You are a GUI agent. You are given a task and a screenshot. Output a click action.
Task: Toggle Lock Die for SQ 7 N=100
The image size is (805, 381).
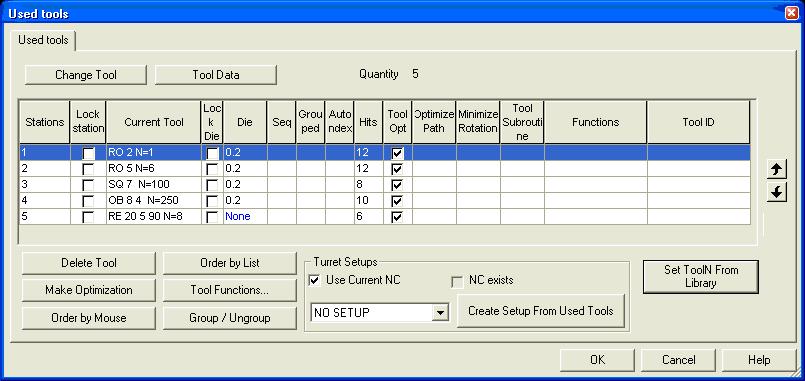click(212, 185)
